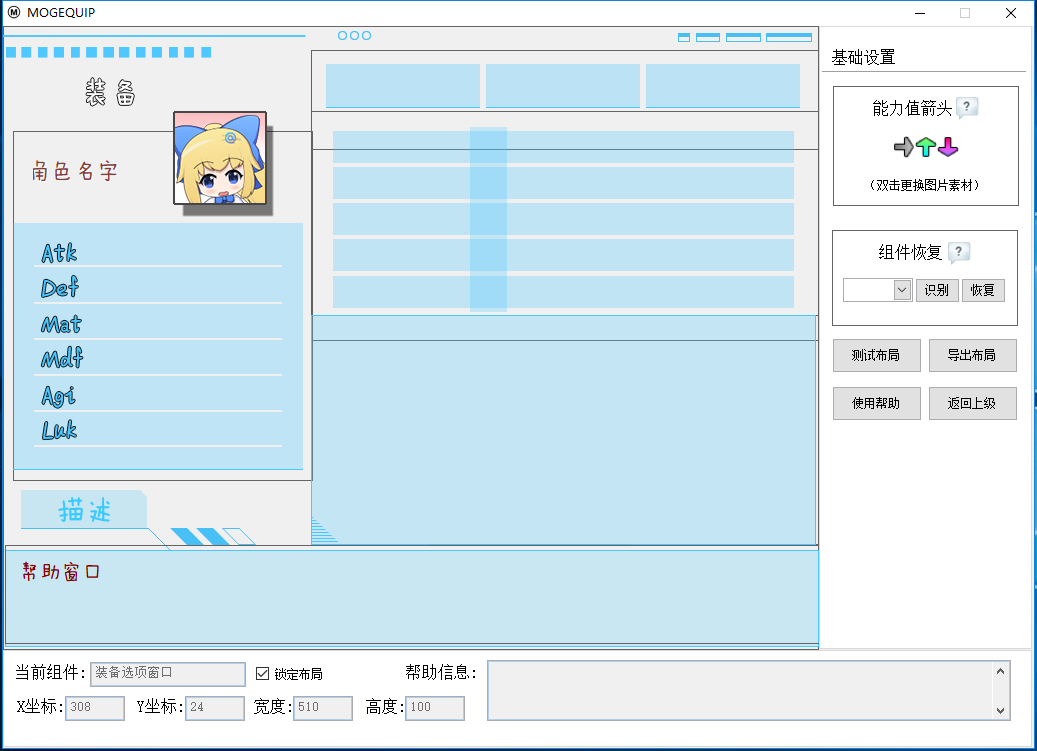Click the X坐标 input field
This screenshot has height=751, width=1037.
[95, 708]
